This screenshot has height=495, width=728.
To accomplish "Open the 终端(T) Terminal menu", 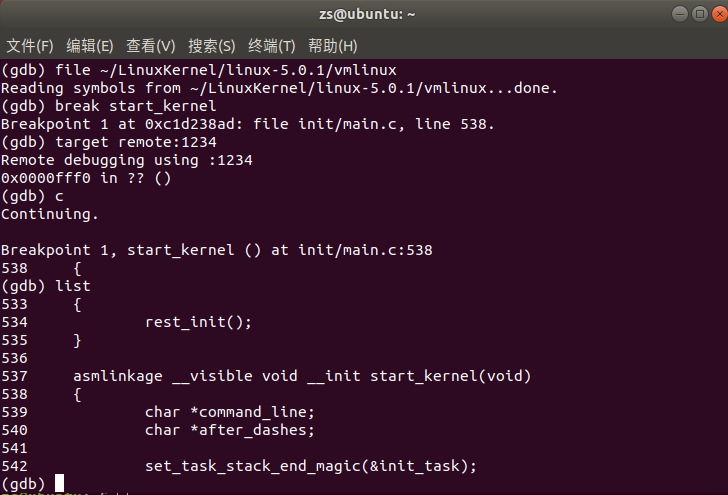I will [x=272, y=46].
